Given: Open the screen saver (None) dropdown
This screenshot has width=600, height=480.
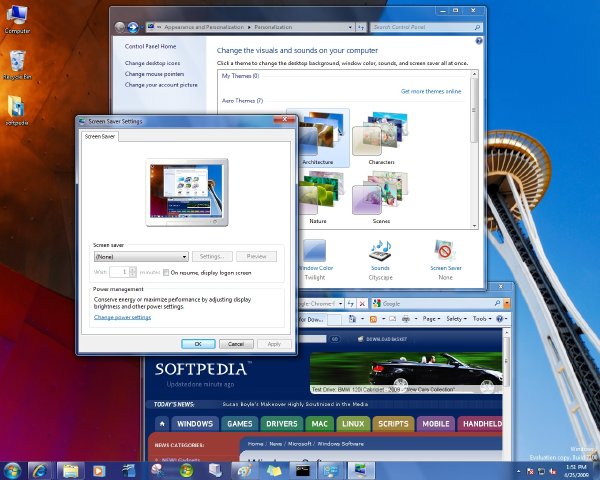Looking at the screenshot, I should pos(141,256).
